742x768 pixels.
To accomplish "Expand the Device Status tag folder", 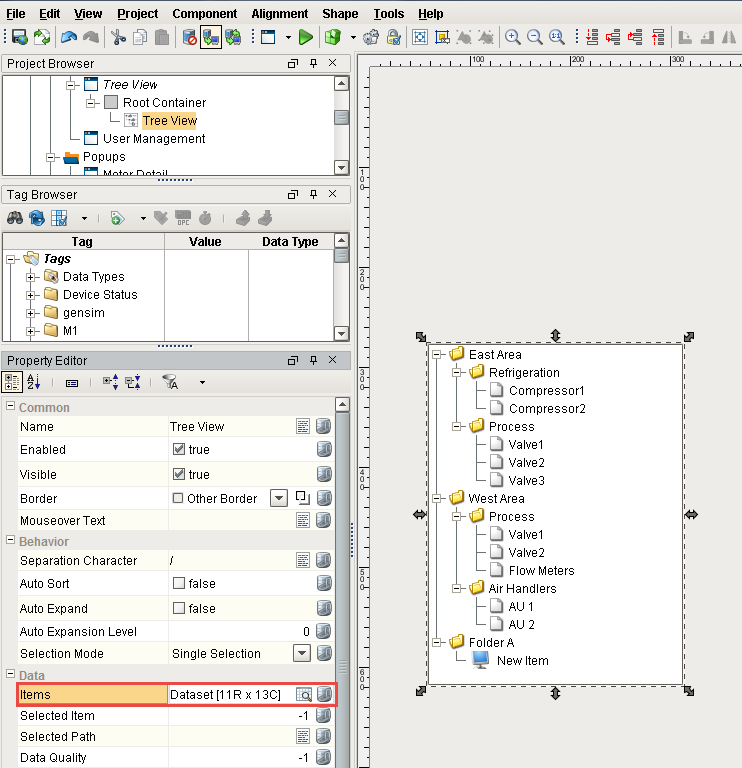I will coord(31,295).
